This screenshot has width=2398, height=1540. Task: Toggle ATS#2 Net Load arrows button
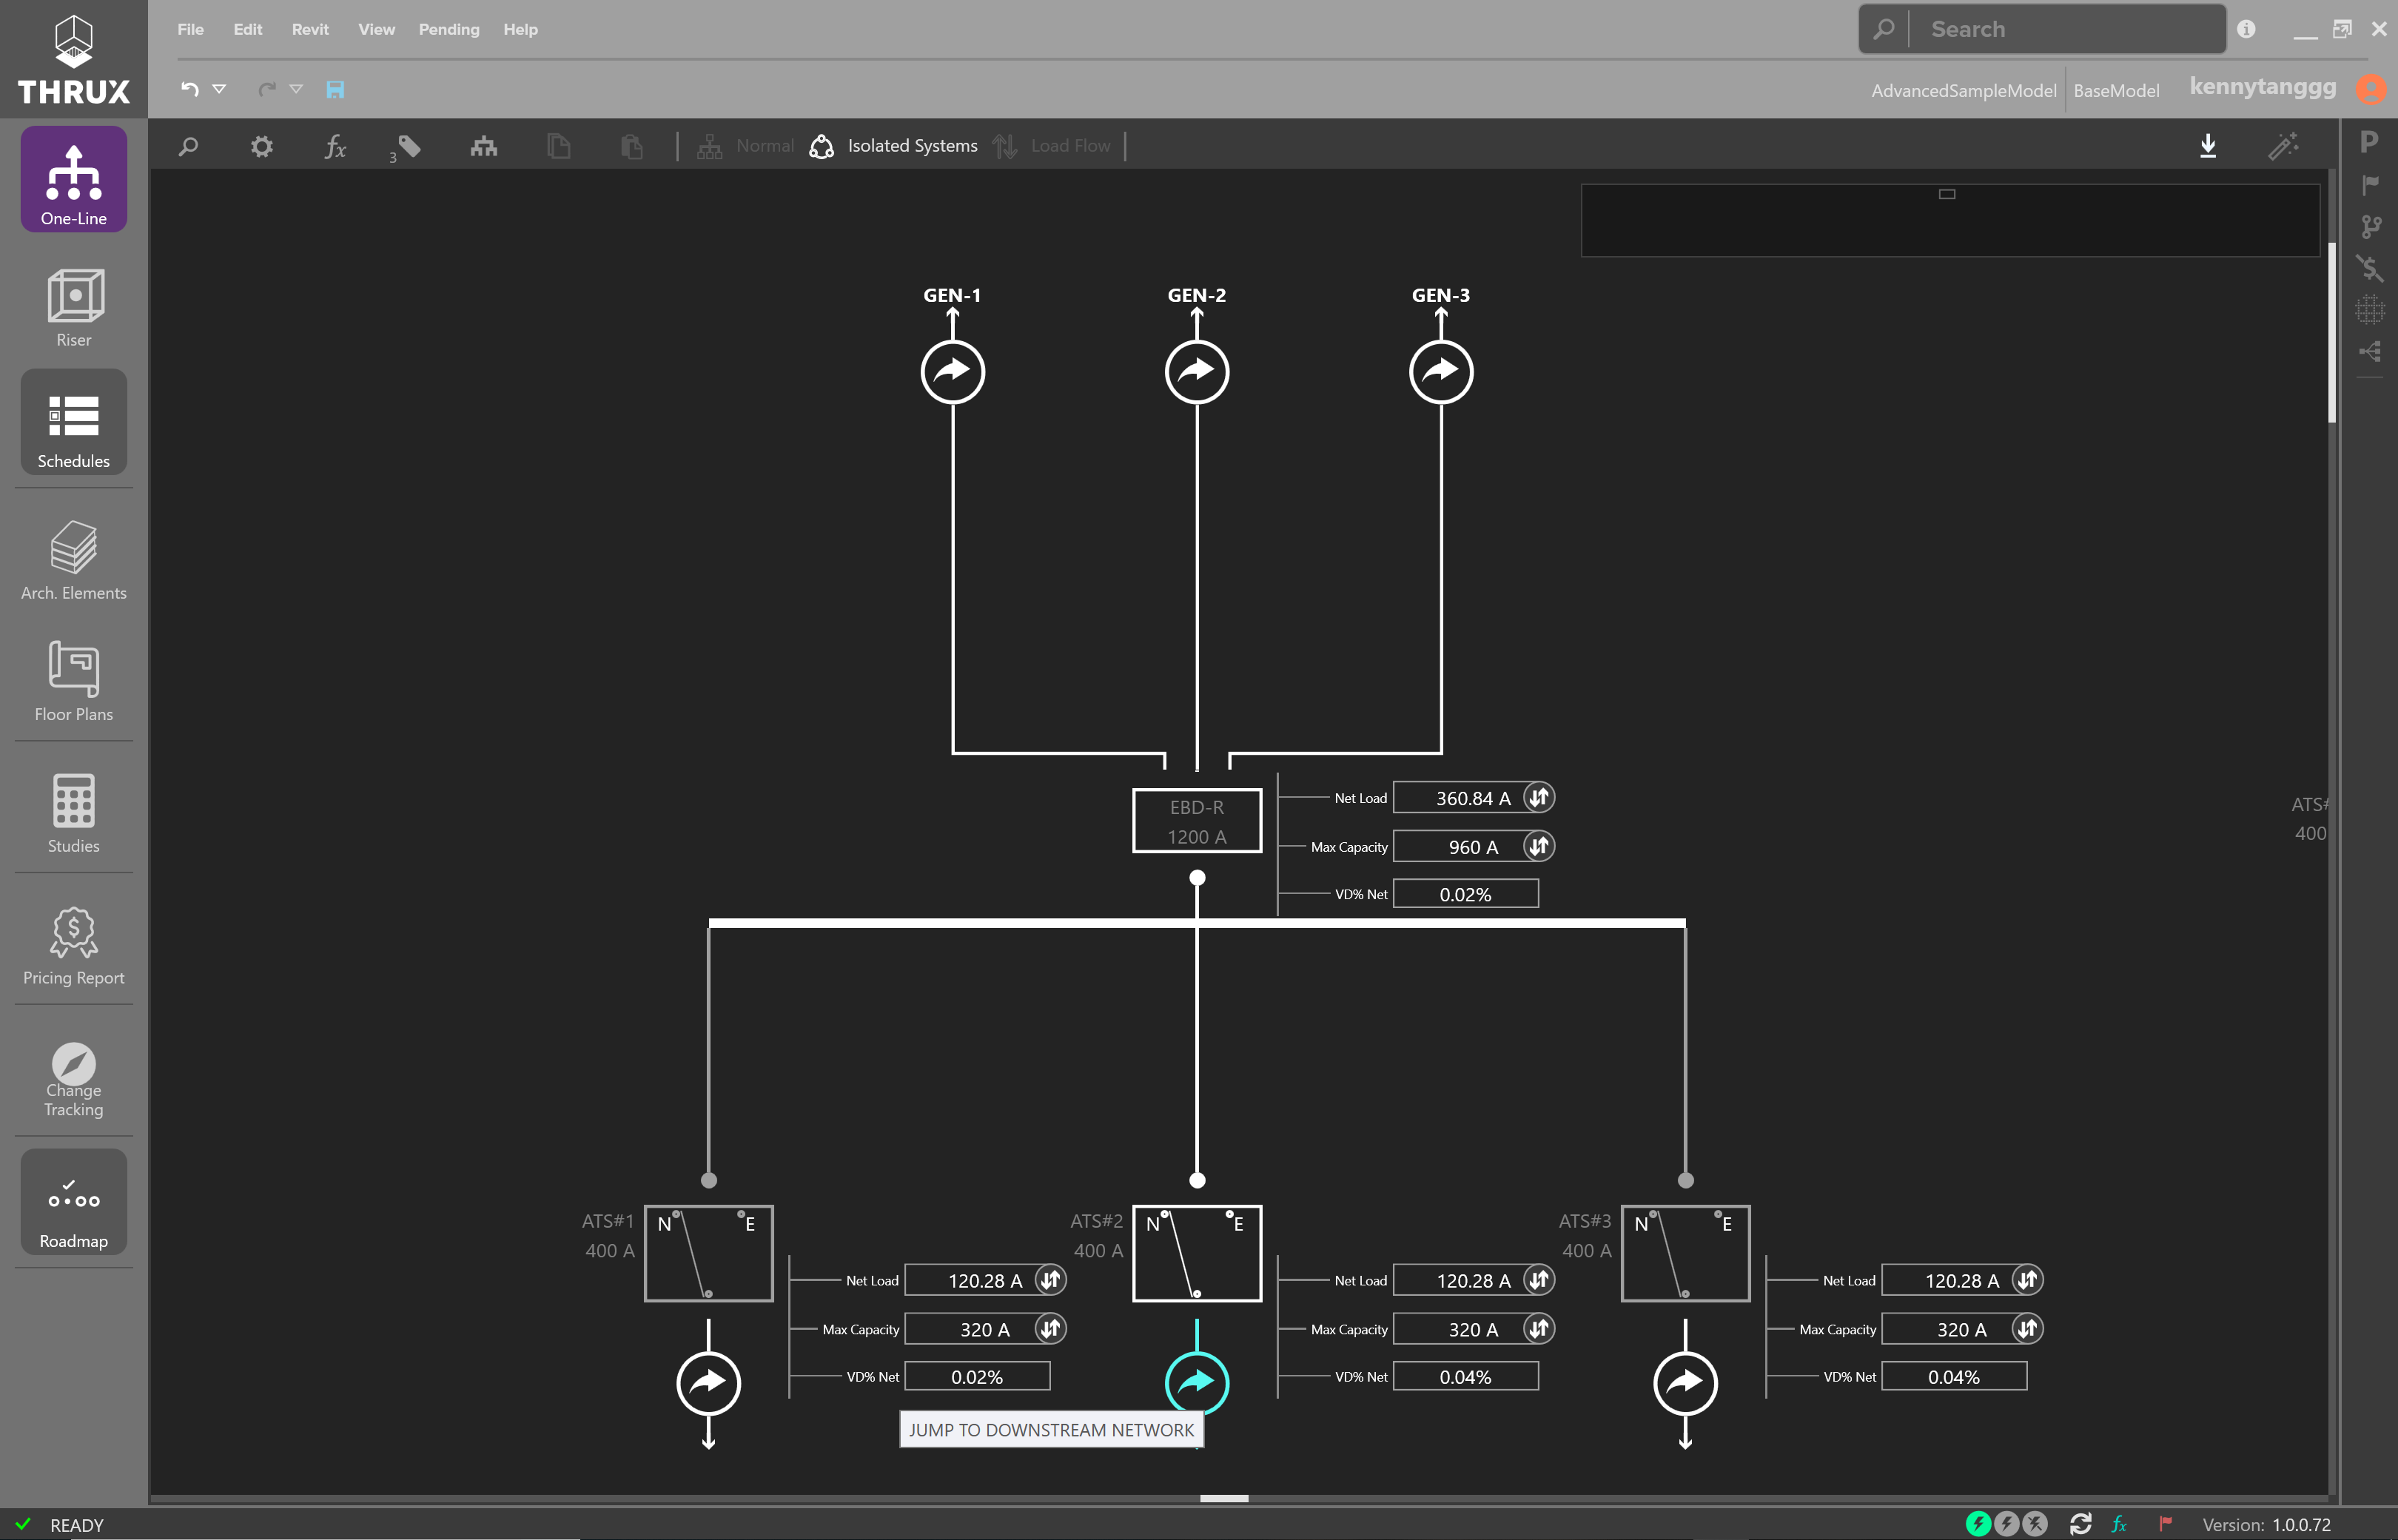(1539, 1279)
